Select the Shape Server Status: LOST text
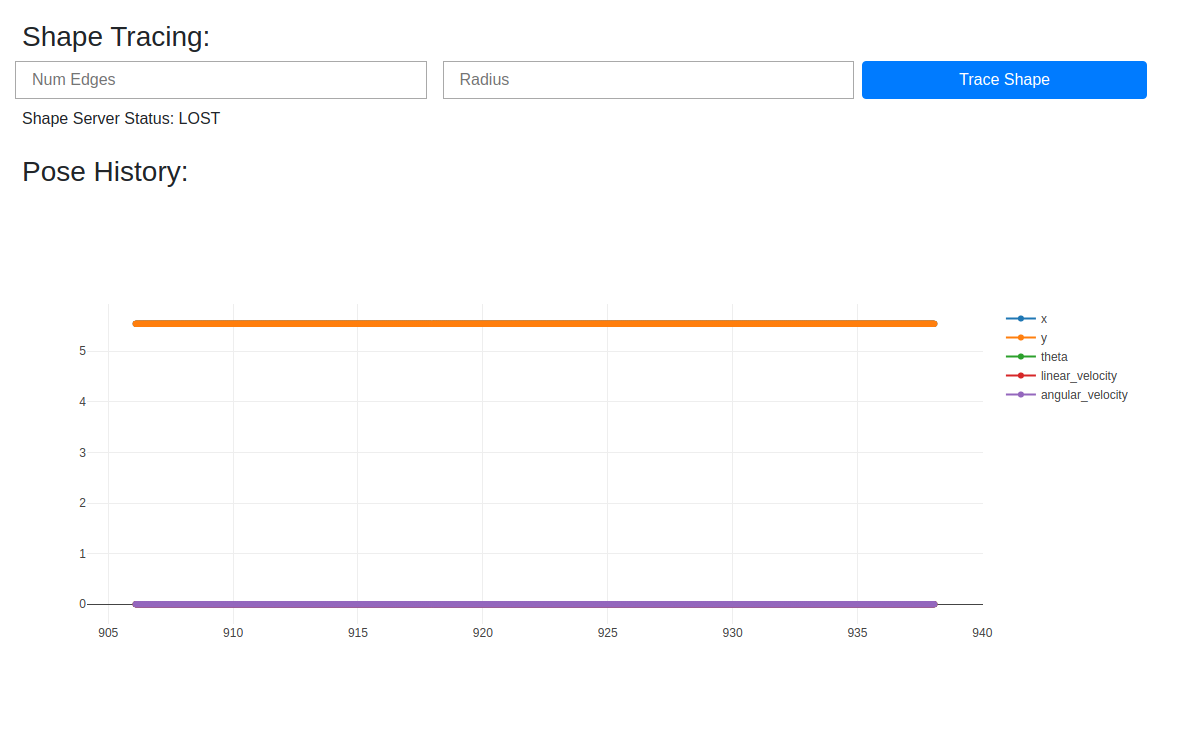 pyautogui.click(x=121, y=119)
